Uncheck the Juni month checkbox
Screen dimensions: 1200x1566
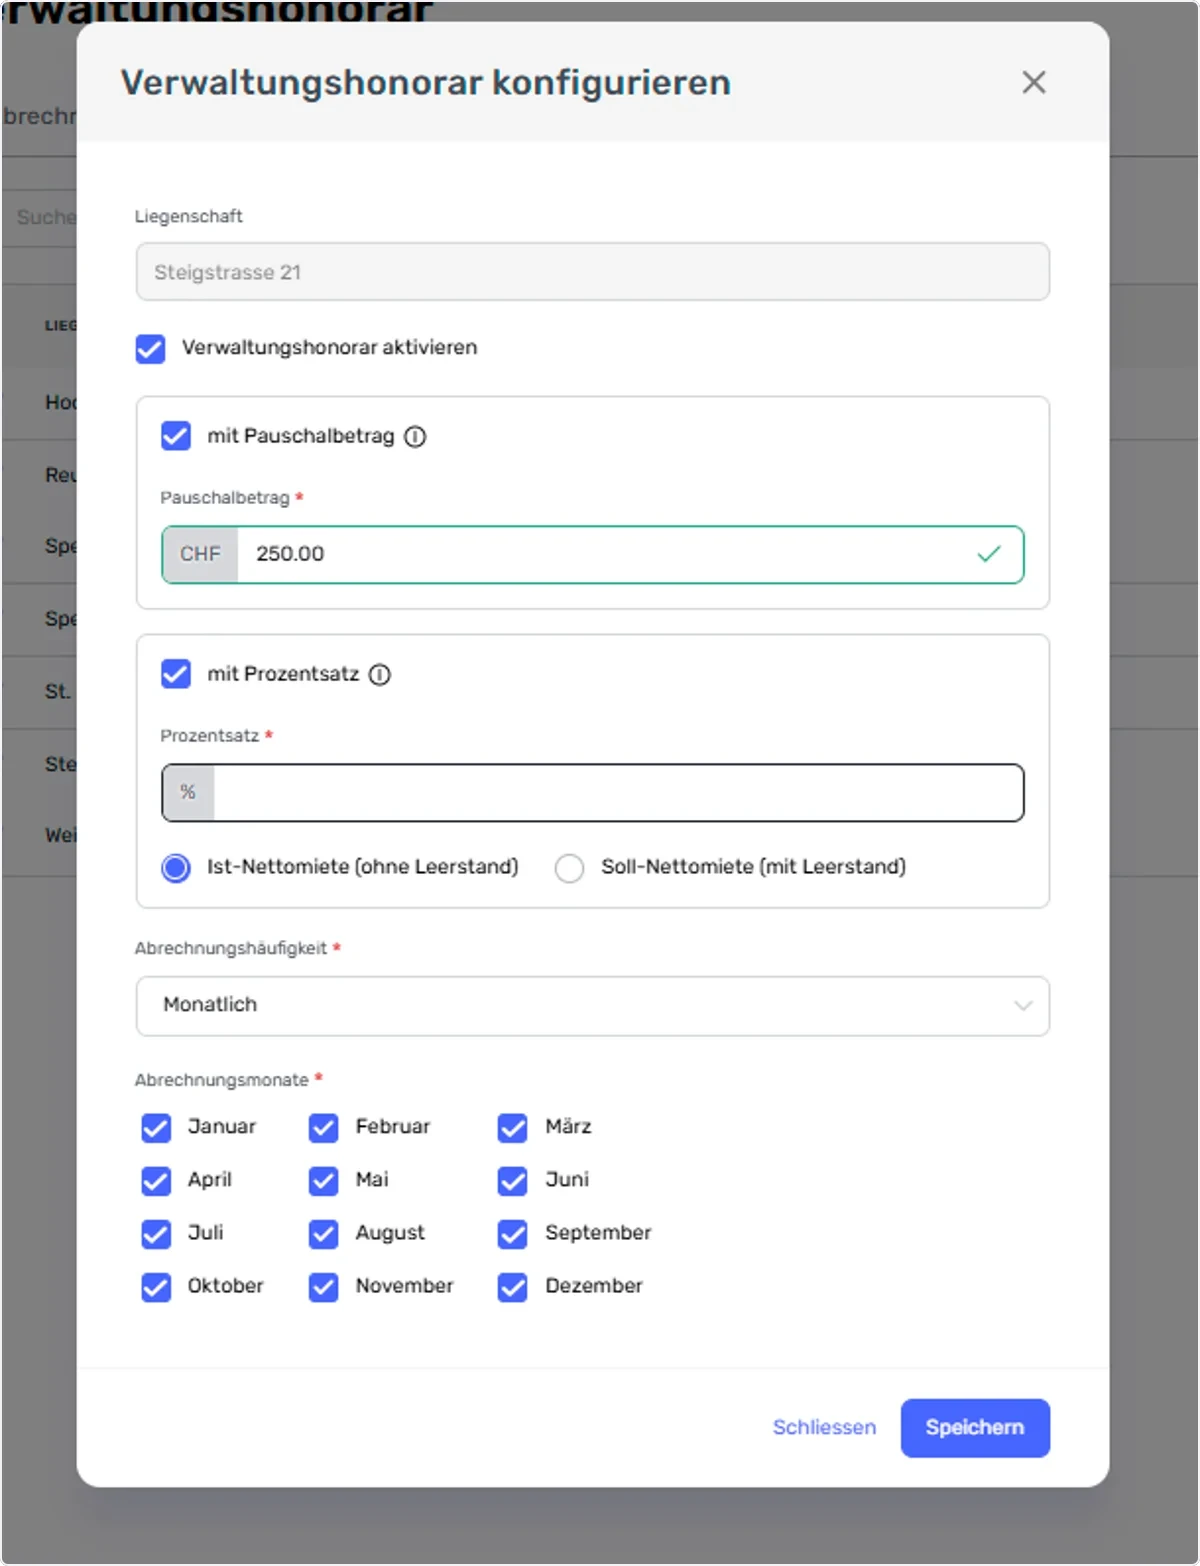(513, 1181)
